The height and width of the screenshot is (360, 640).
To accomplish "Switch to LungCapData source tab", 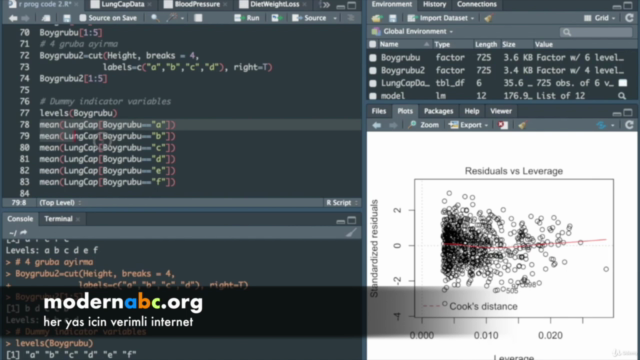I will pyautogui.click(x=122, y=4).
